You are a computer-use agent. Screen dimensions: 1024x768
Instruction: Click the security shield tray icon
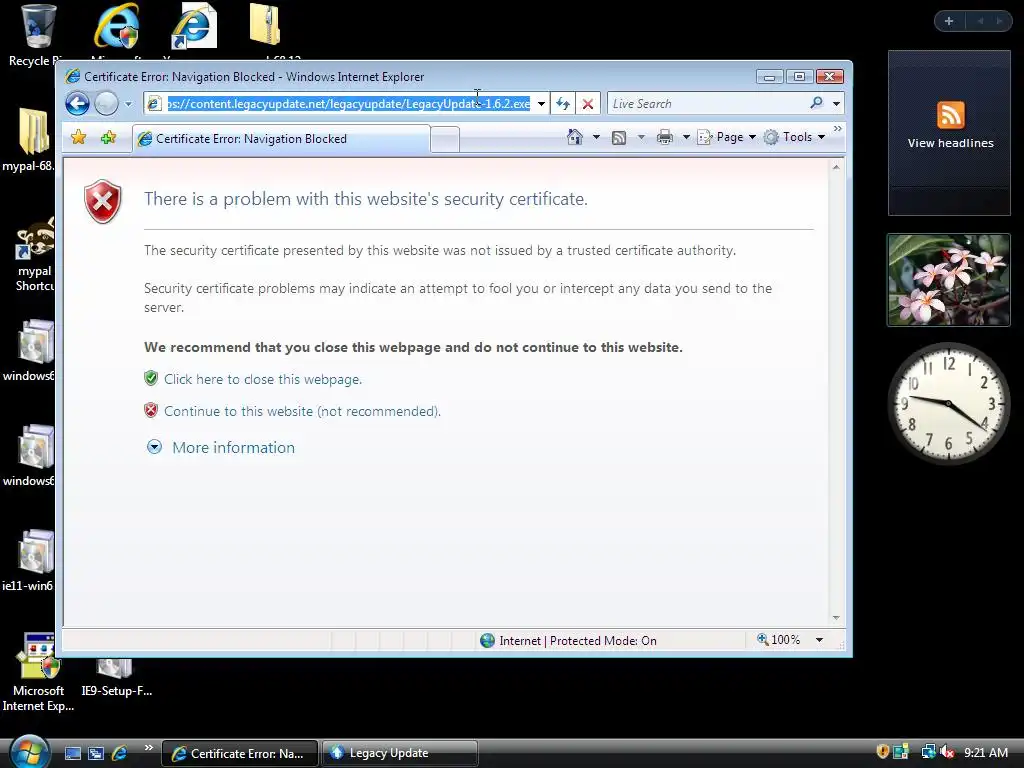click(x=882, y=752)
